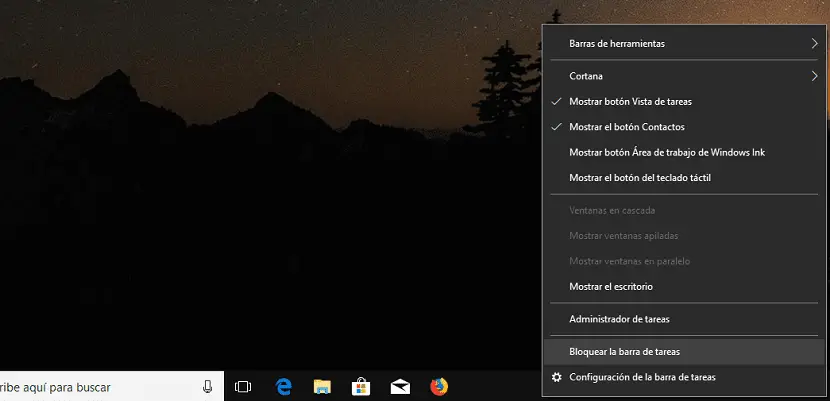830x401 pixels.
Task: Click the gear icon beside Configuración
Action: tap(556, 377)
